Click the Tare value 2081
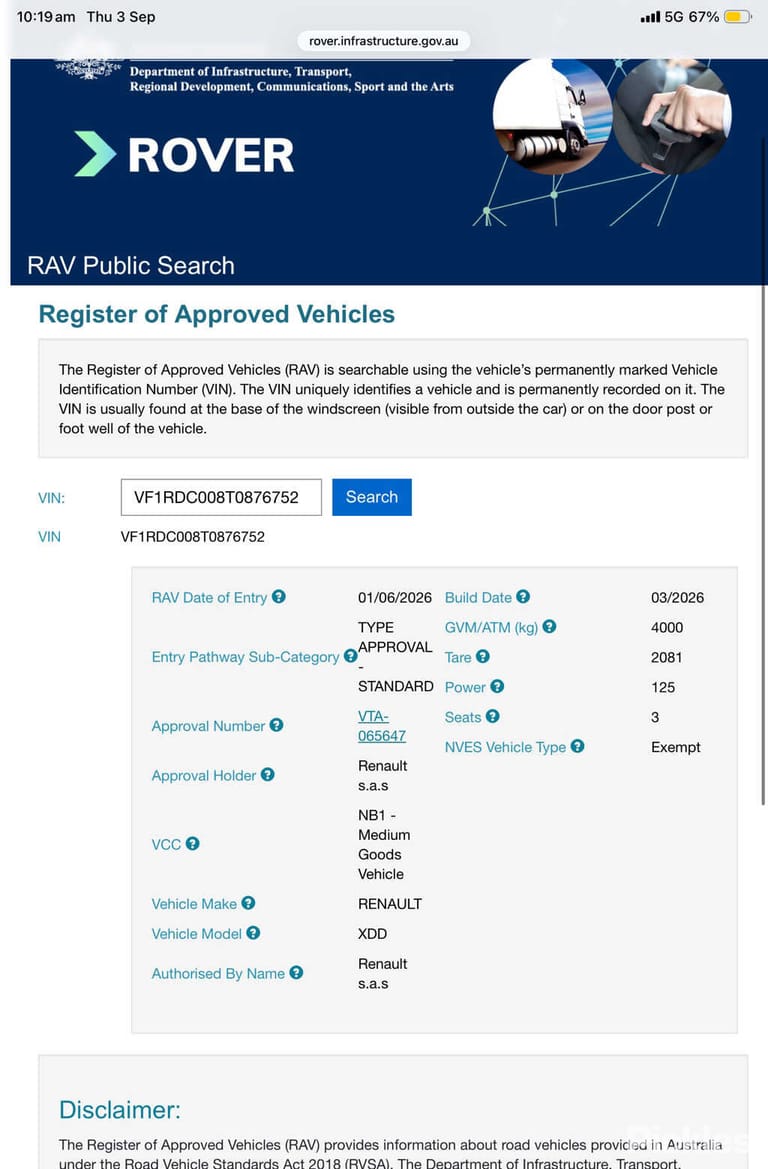Viewport: 768px width, 1169px height. [x=666, y=657]
